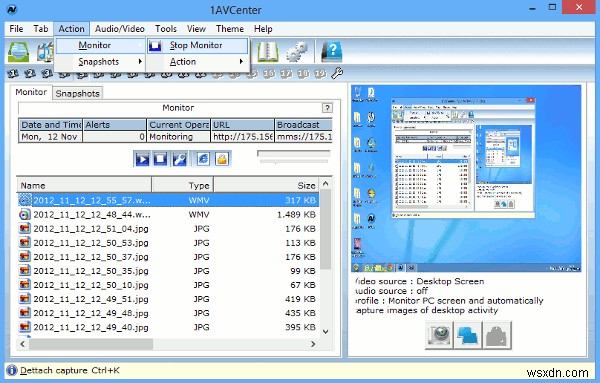Sort file list by Name column
This screenshot has width=600, height=383.
pos(84,185)
